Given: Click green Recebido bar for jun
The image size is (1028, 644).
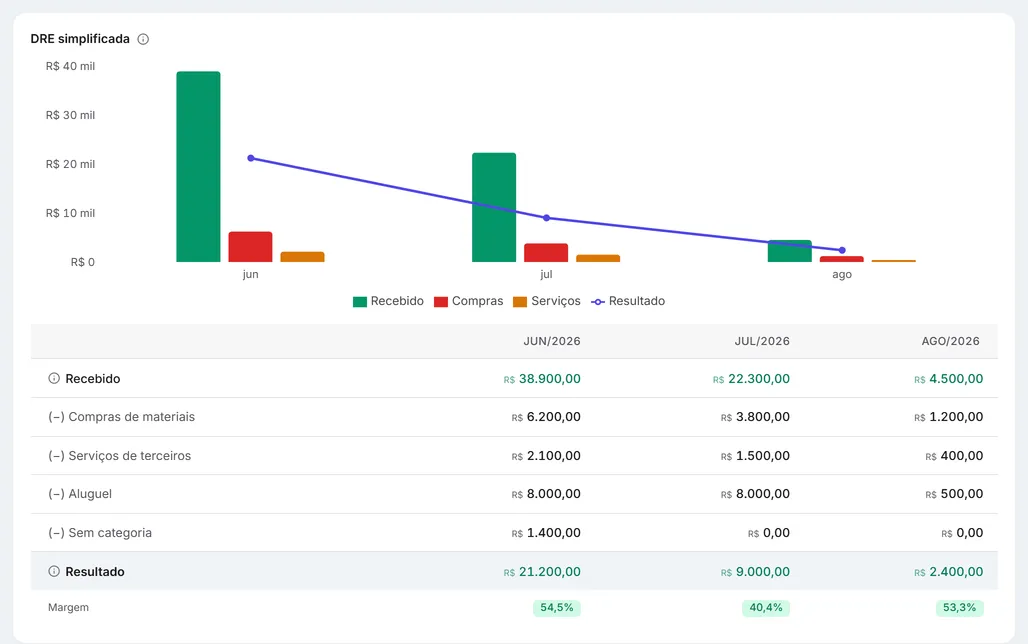Looking at the screenshot, I should pos(198,167).
